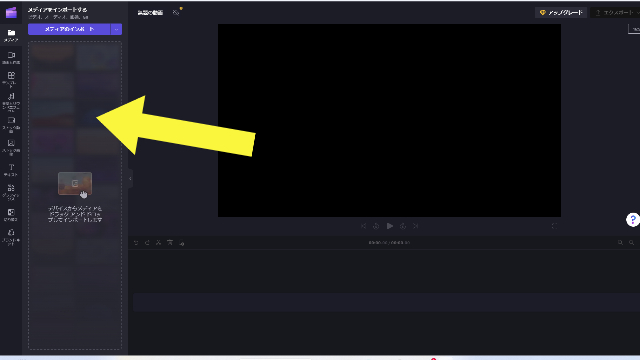Open the Graphics sidebar tab

tap(11, 192)
